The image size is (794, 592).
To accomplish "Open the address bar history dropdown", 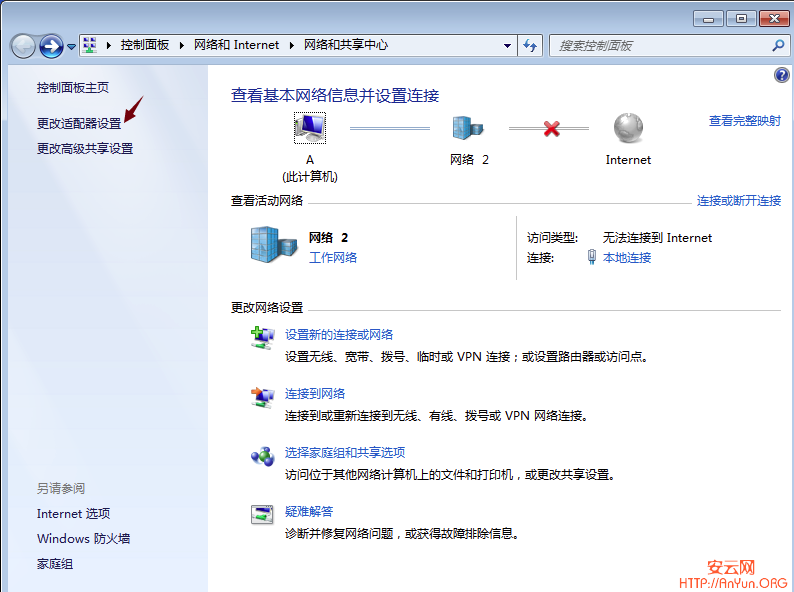I will coord(507,46).
